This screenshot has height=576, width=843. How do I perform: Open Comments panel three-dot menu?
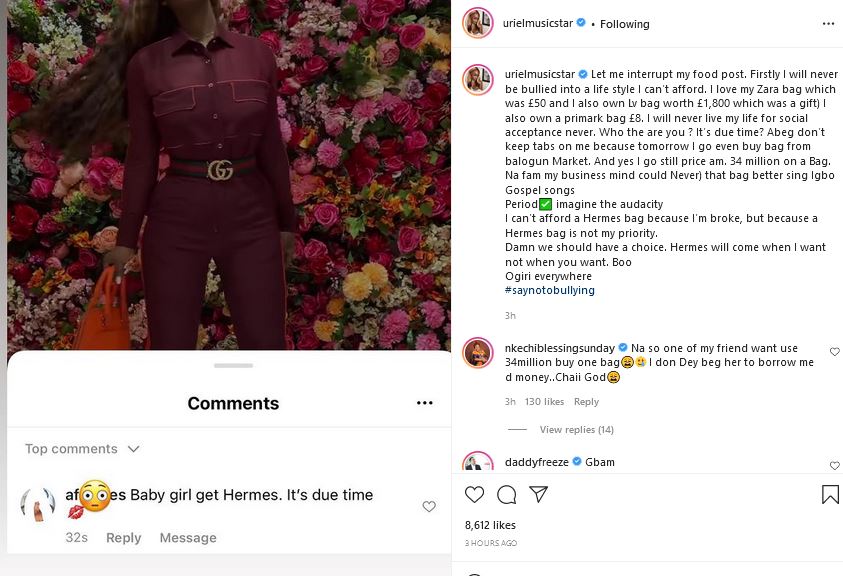[425, 403]
